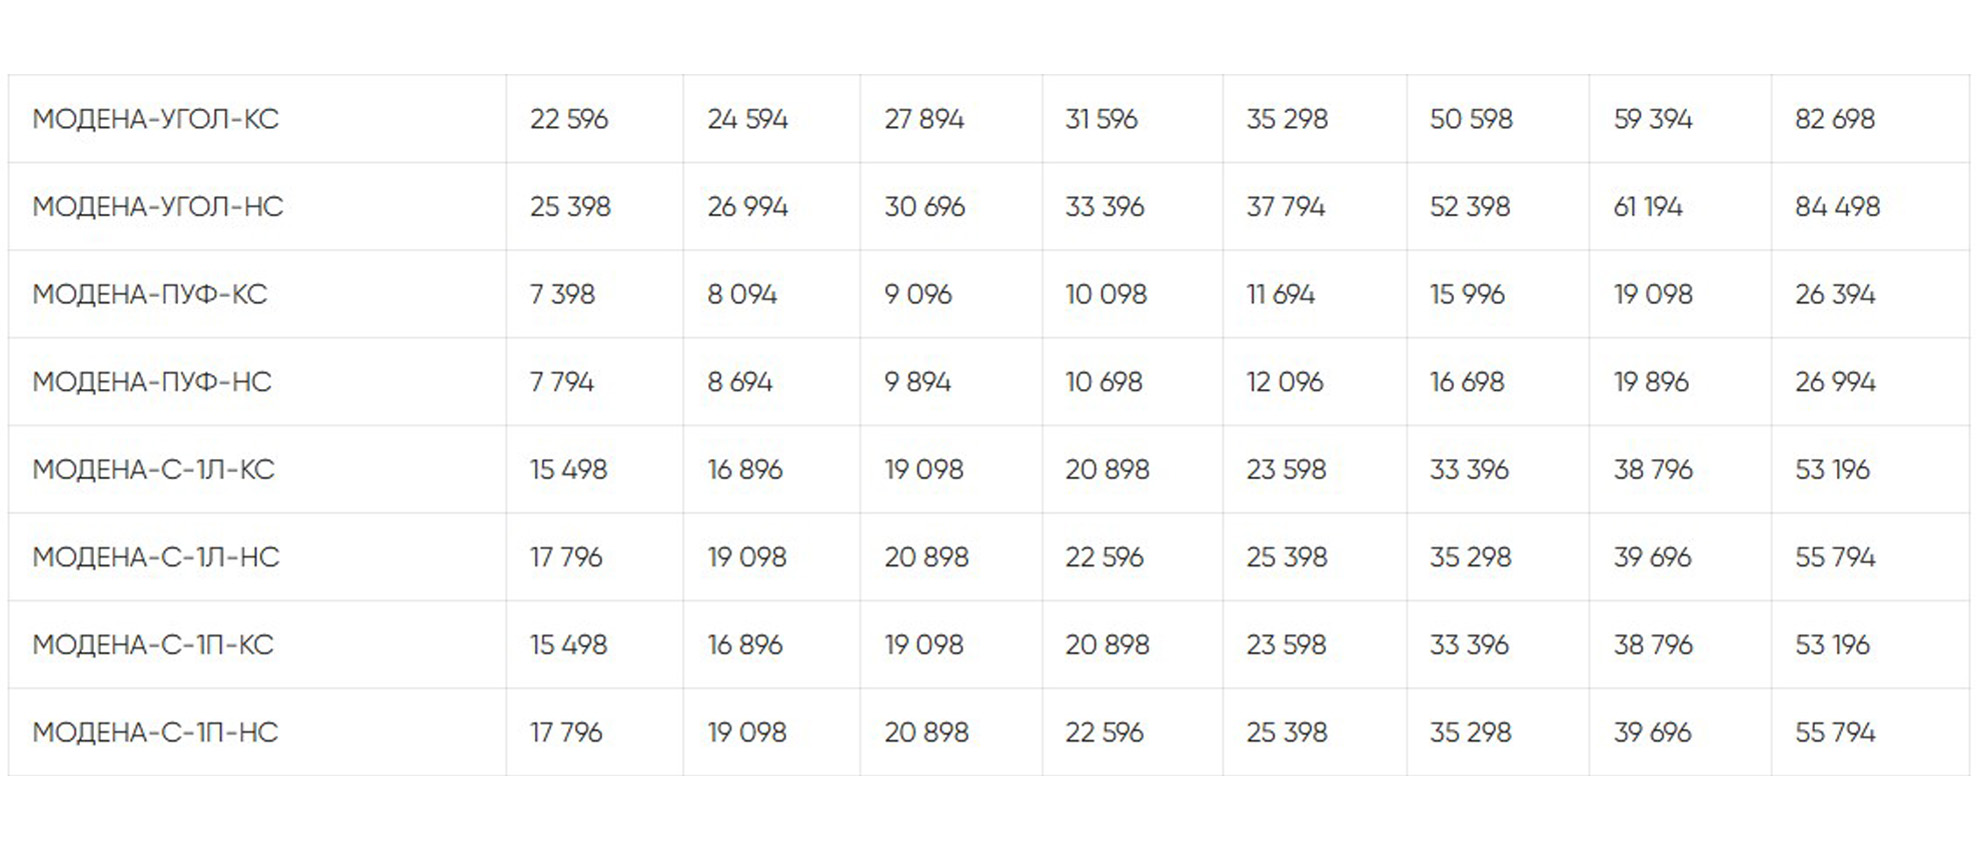Screen dimensions: 1976x850
Task: Click the 31 596 price cell
Action: click(1101, 119)
